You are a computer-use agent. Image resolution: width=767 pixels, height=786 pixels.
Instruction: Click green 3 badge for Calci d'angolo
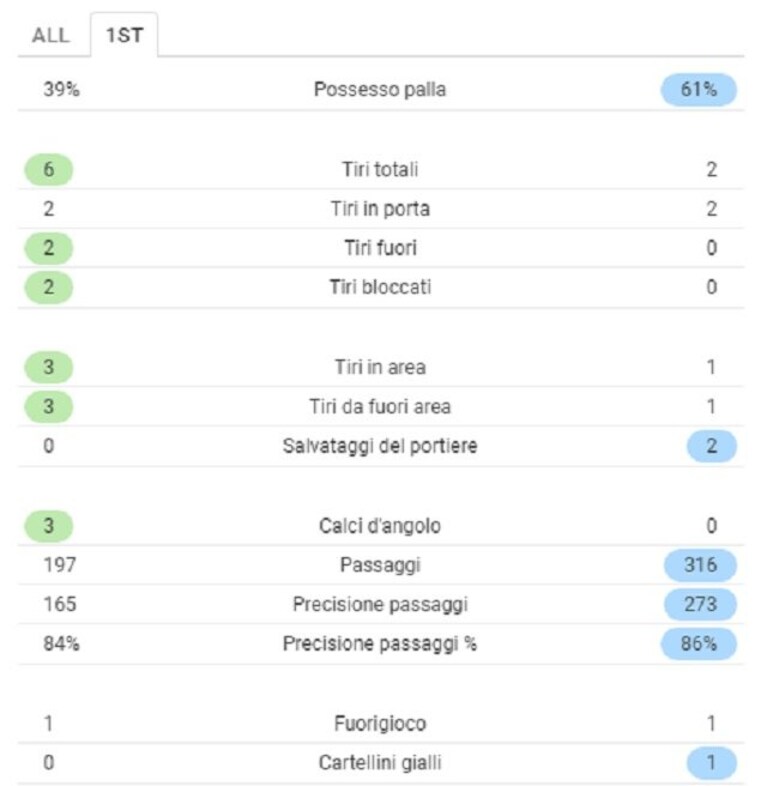tap(49, 526)
